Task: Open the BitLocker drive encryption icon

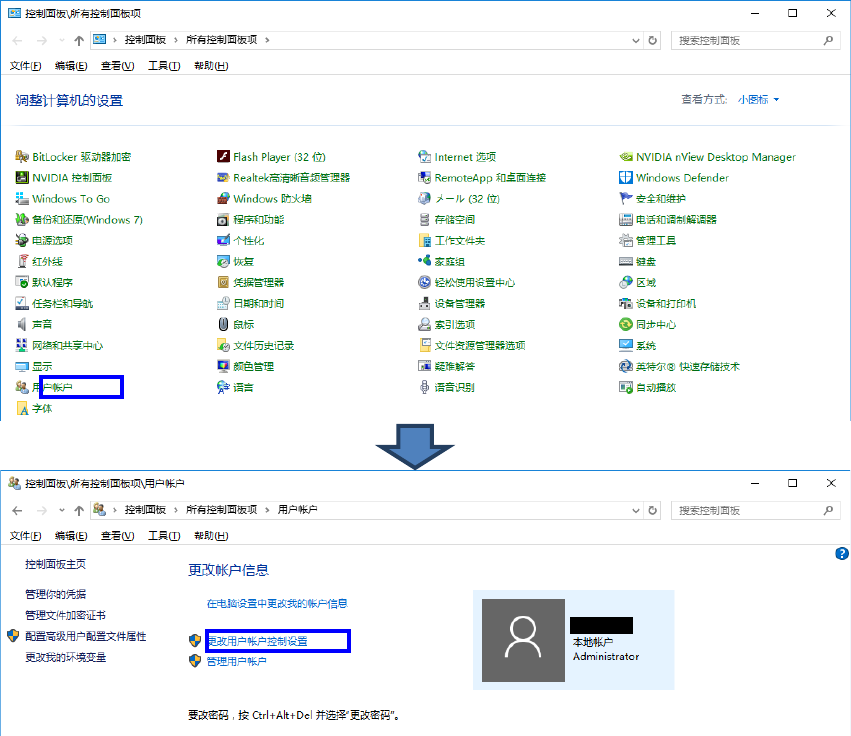Action: pos(22,157)
